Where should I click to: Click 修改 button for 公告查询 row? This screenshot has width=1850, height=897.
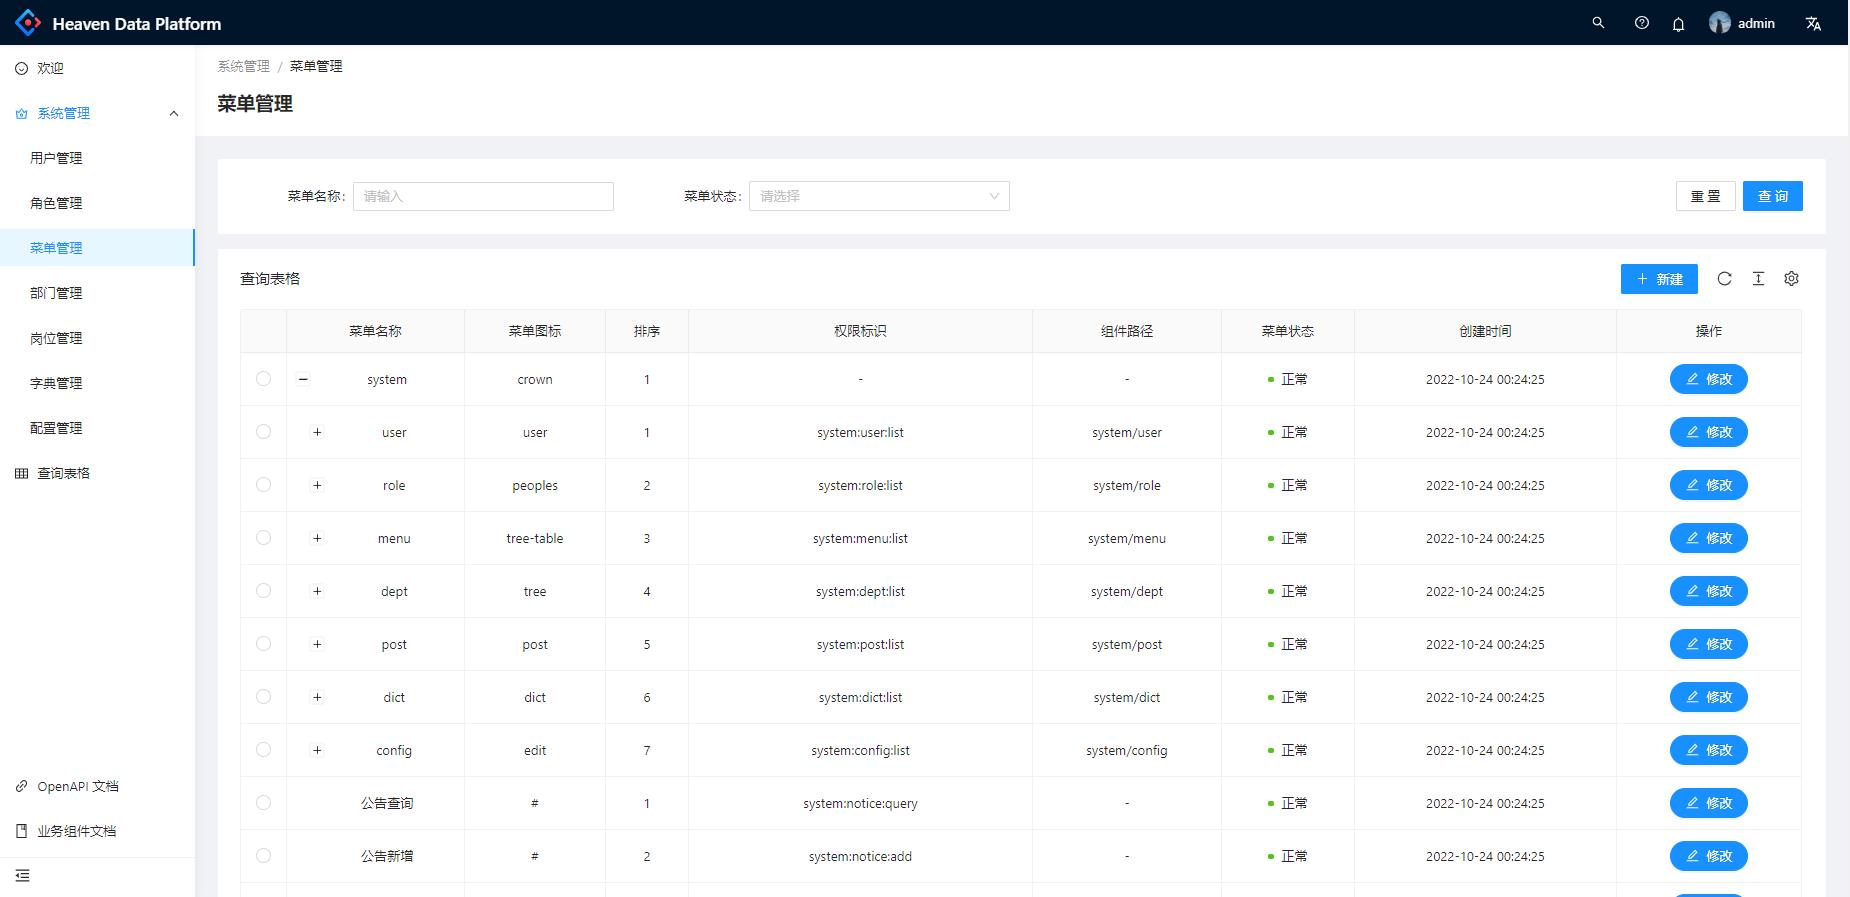tap(1708, 803)
